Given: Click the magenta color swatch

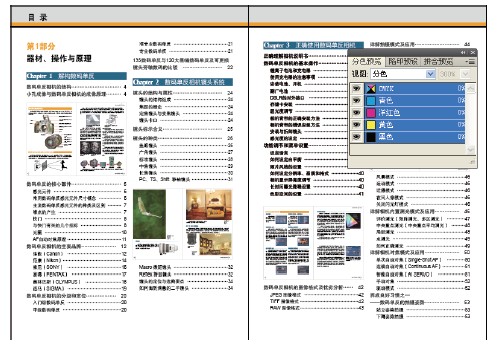Looking at the screenshot, I should (371, 113).
